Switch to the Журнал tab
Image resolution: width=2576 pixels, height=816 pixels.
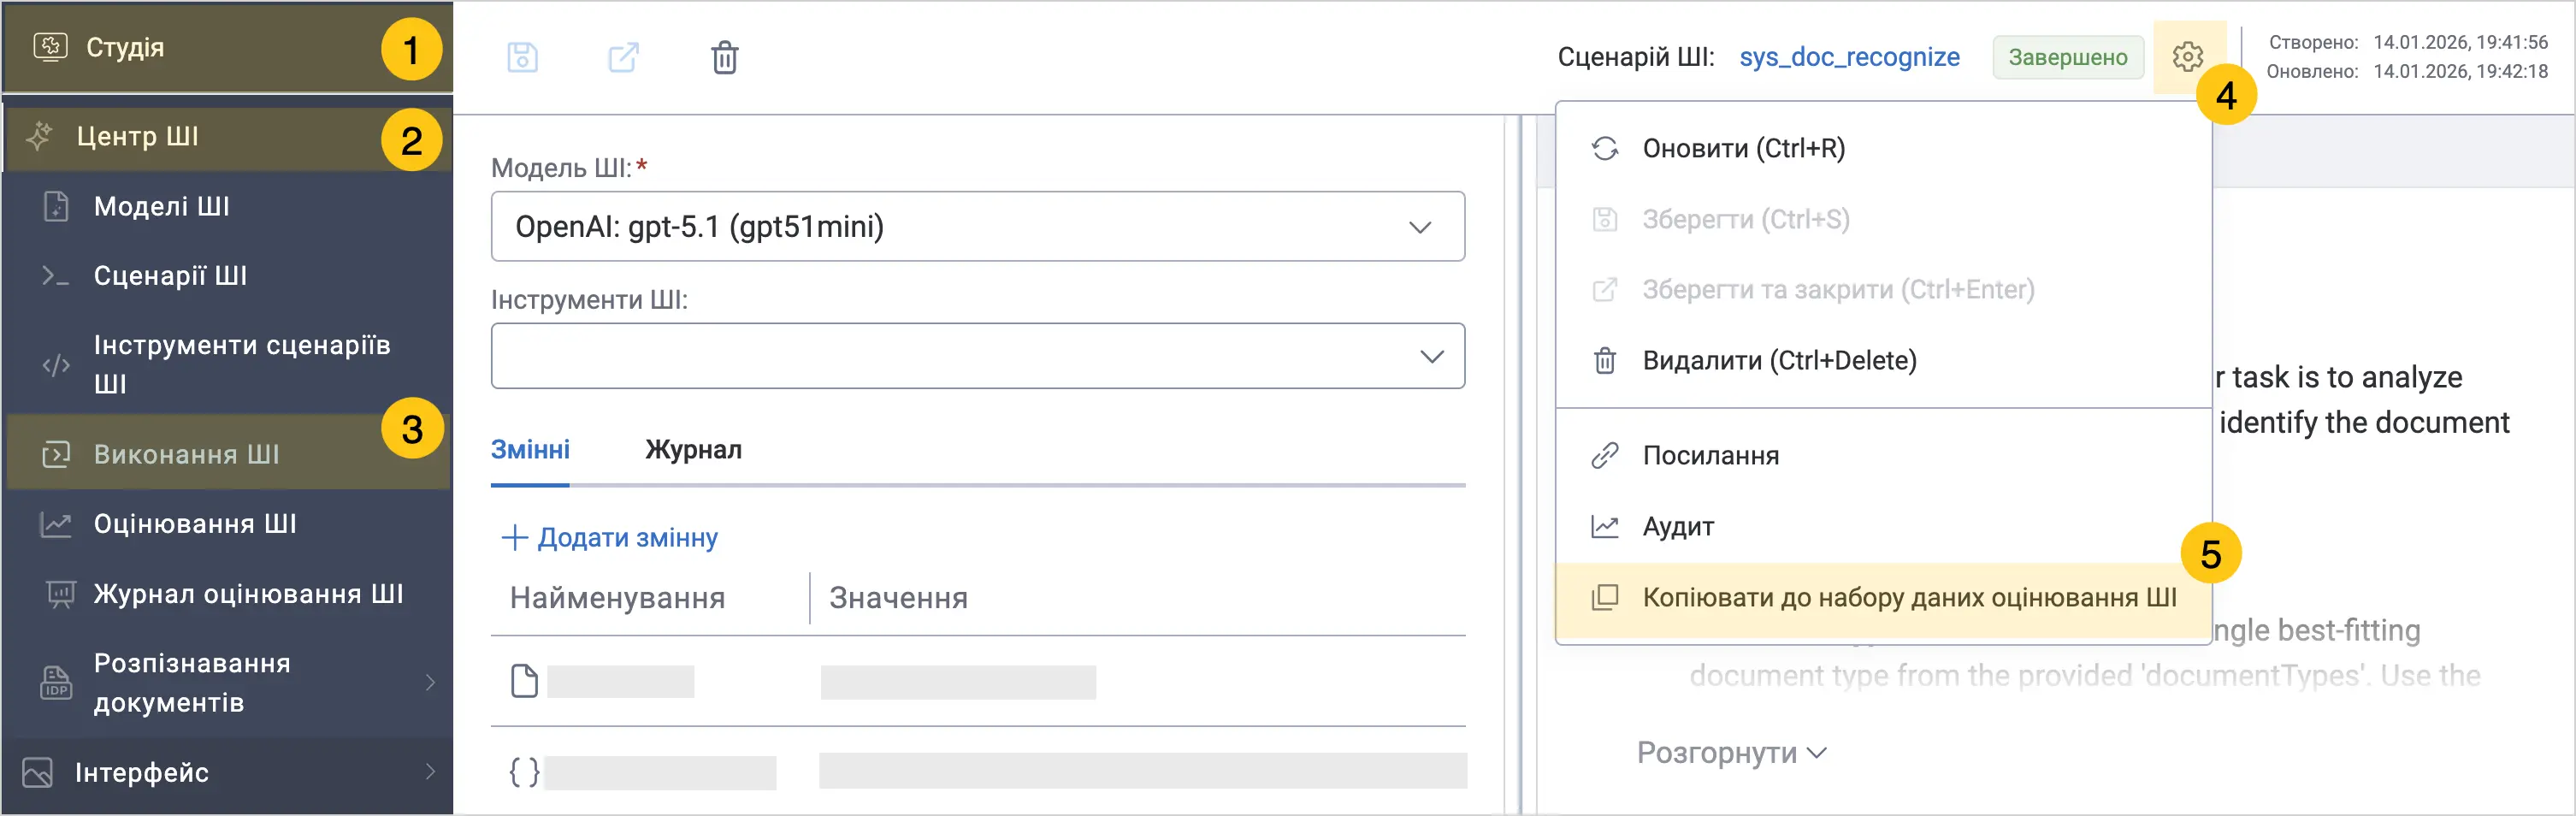click(693, 450)
